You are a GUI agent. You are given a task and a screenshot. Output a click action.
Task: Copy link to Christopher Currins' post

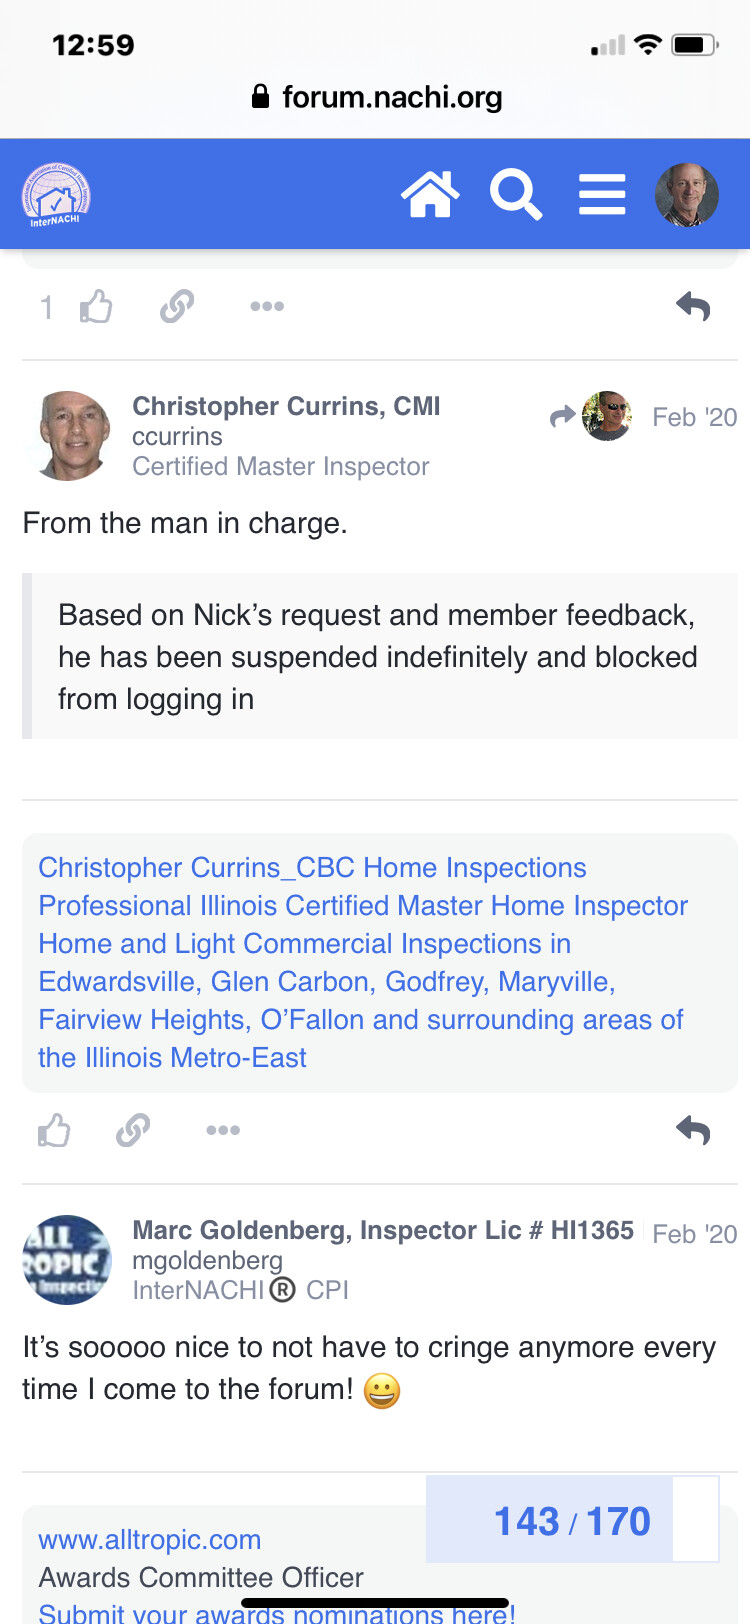[133, 1130]
